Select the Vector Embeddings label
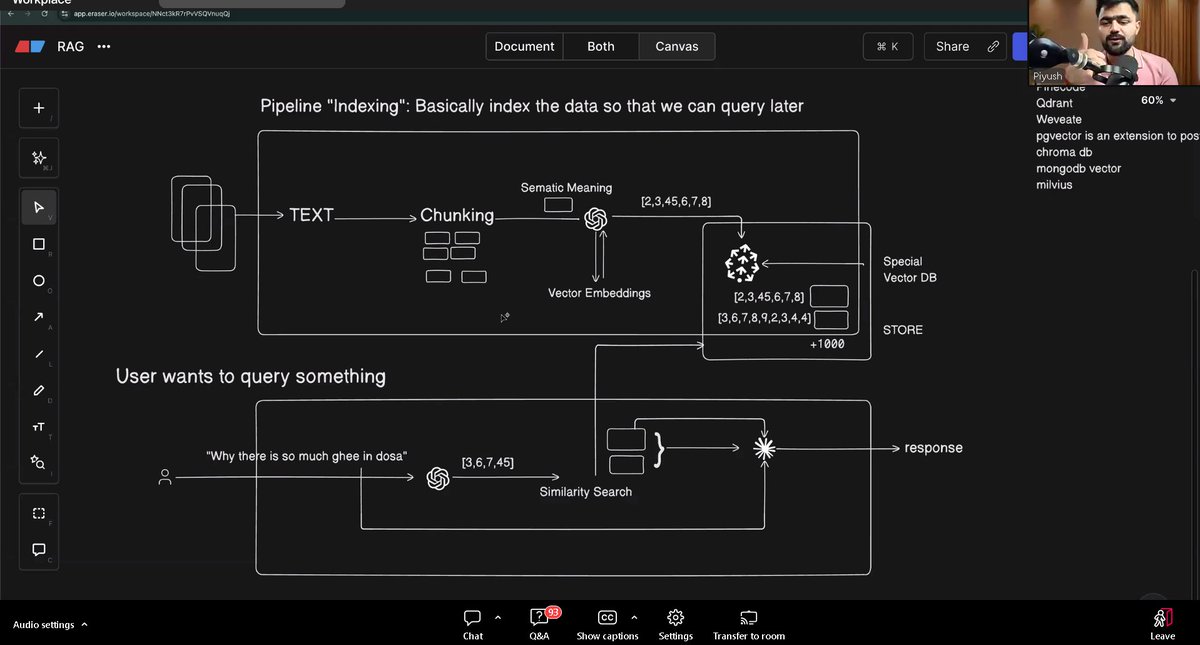The width and height of the screenshot is (1200, 645). [599, 293]
